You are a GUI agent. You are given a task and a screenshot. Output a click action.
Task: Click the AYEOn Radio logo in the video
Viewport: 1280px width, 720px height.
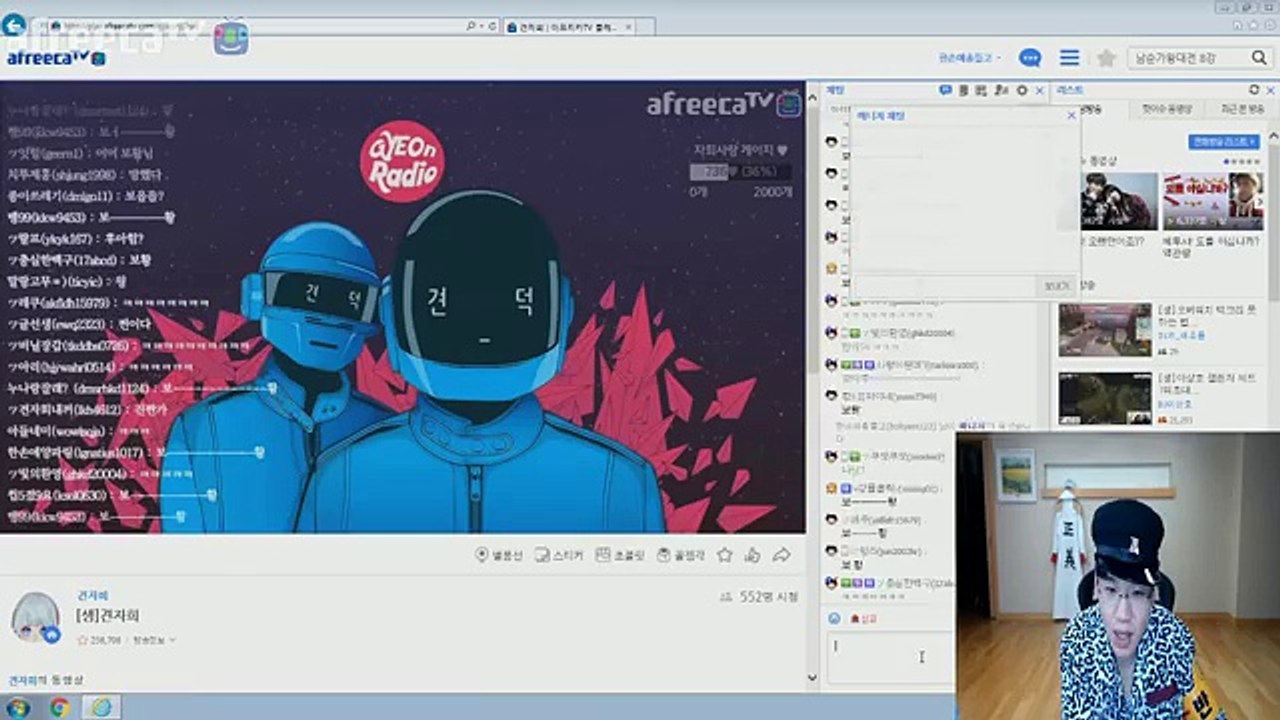point(402,161)
